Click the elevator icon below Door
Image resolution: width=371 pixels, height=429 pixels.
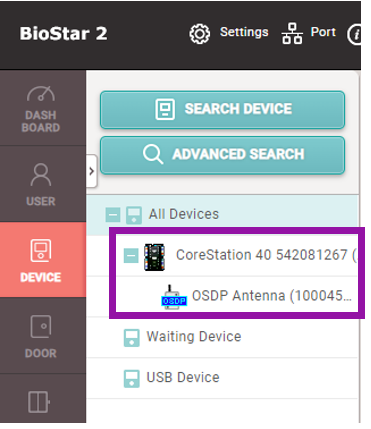coord(39,402)
